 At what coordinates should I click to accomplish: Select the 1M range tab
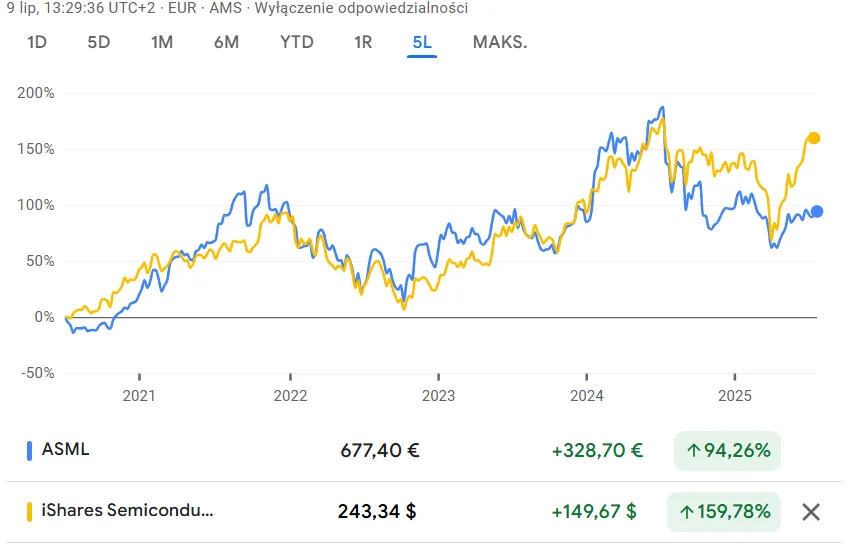(162, 42)
